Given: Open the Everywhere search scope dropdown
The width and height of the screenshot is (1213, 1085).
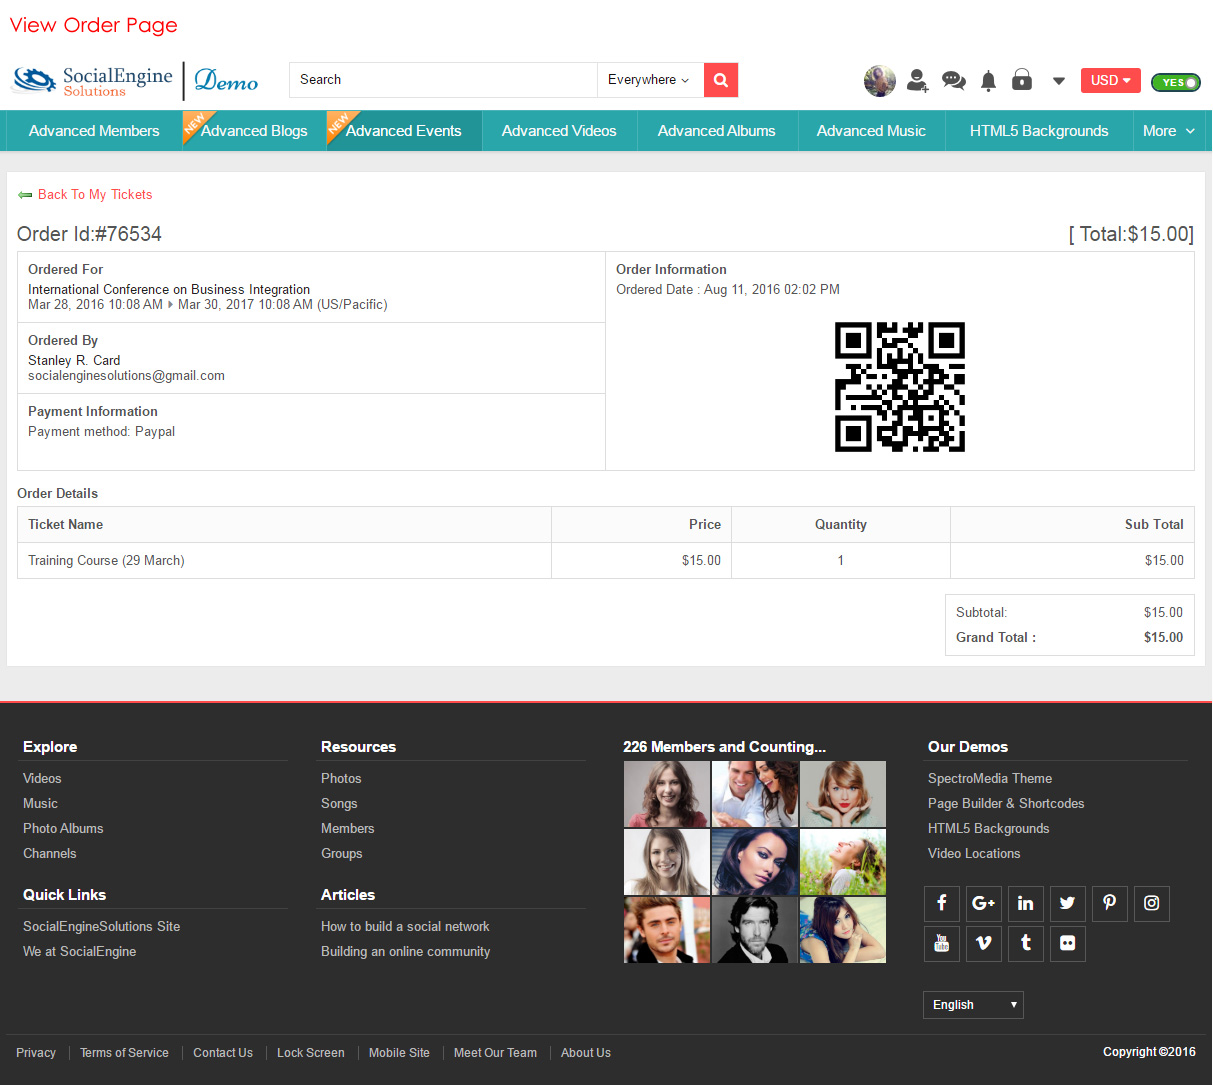Looking at the screenshot, I should click(x=648, y=80).
